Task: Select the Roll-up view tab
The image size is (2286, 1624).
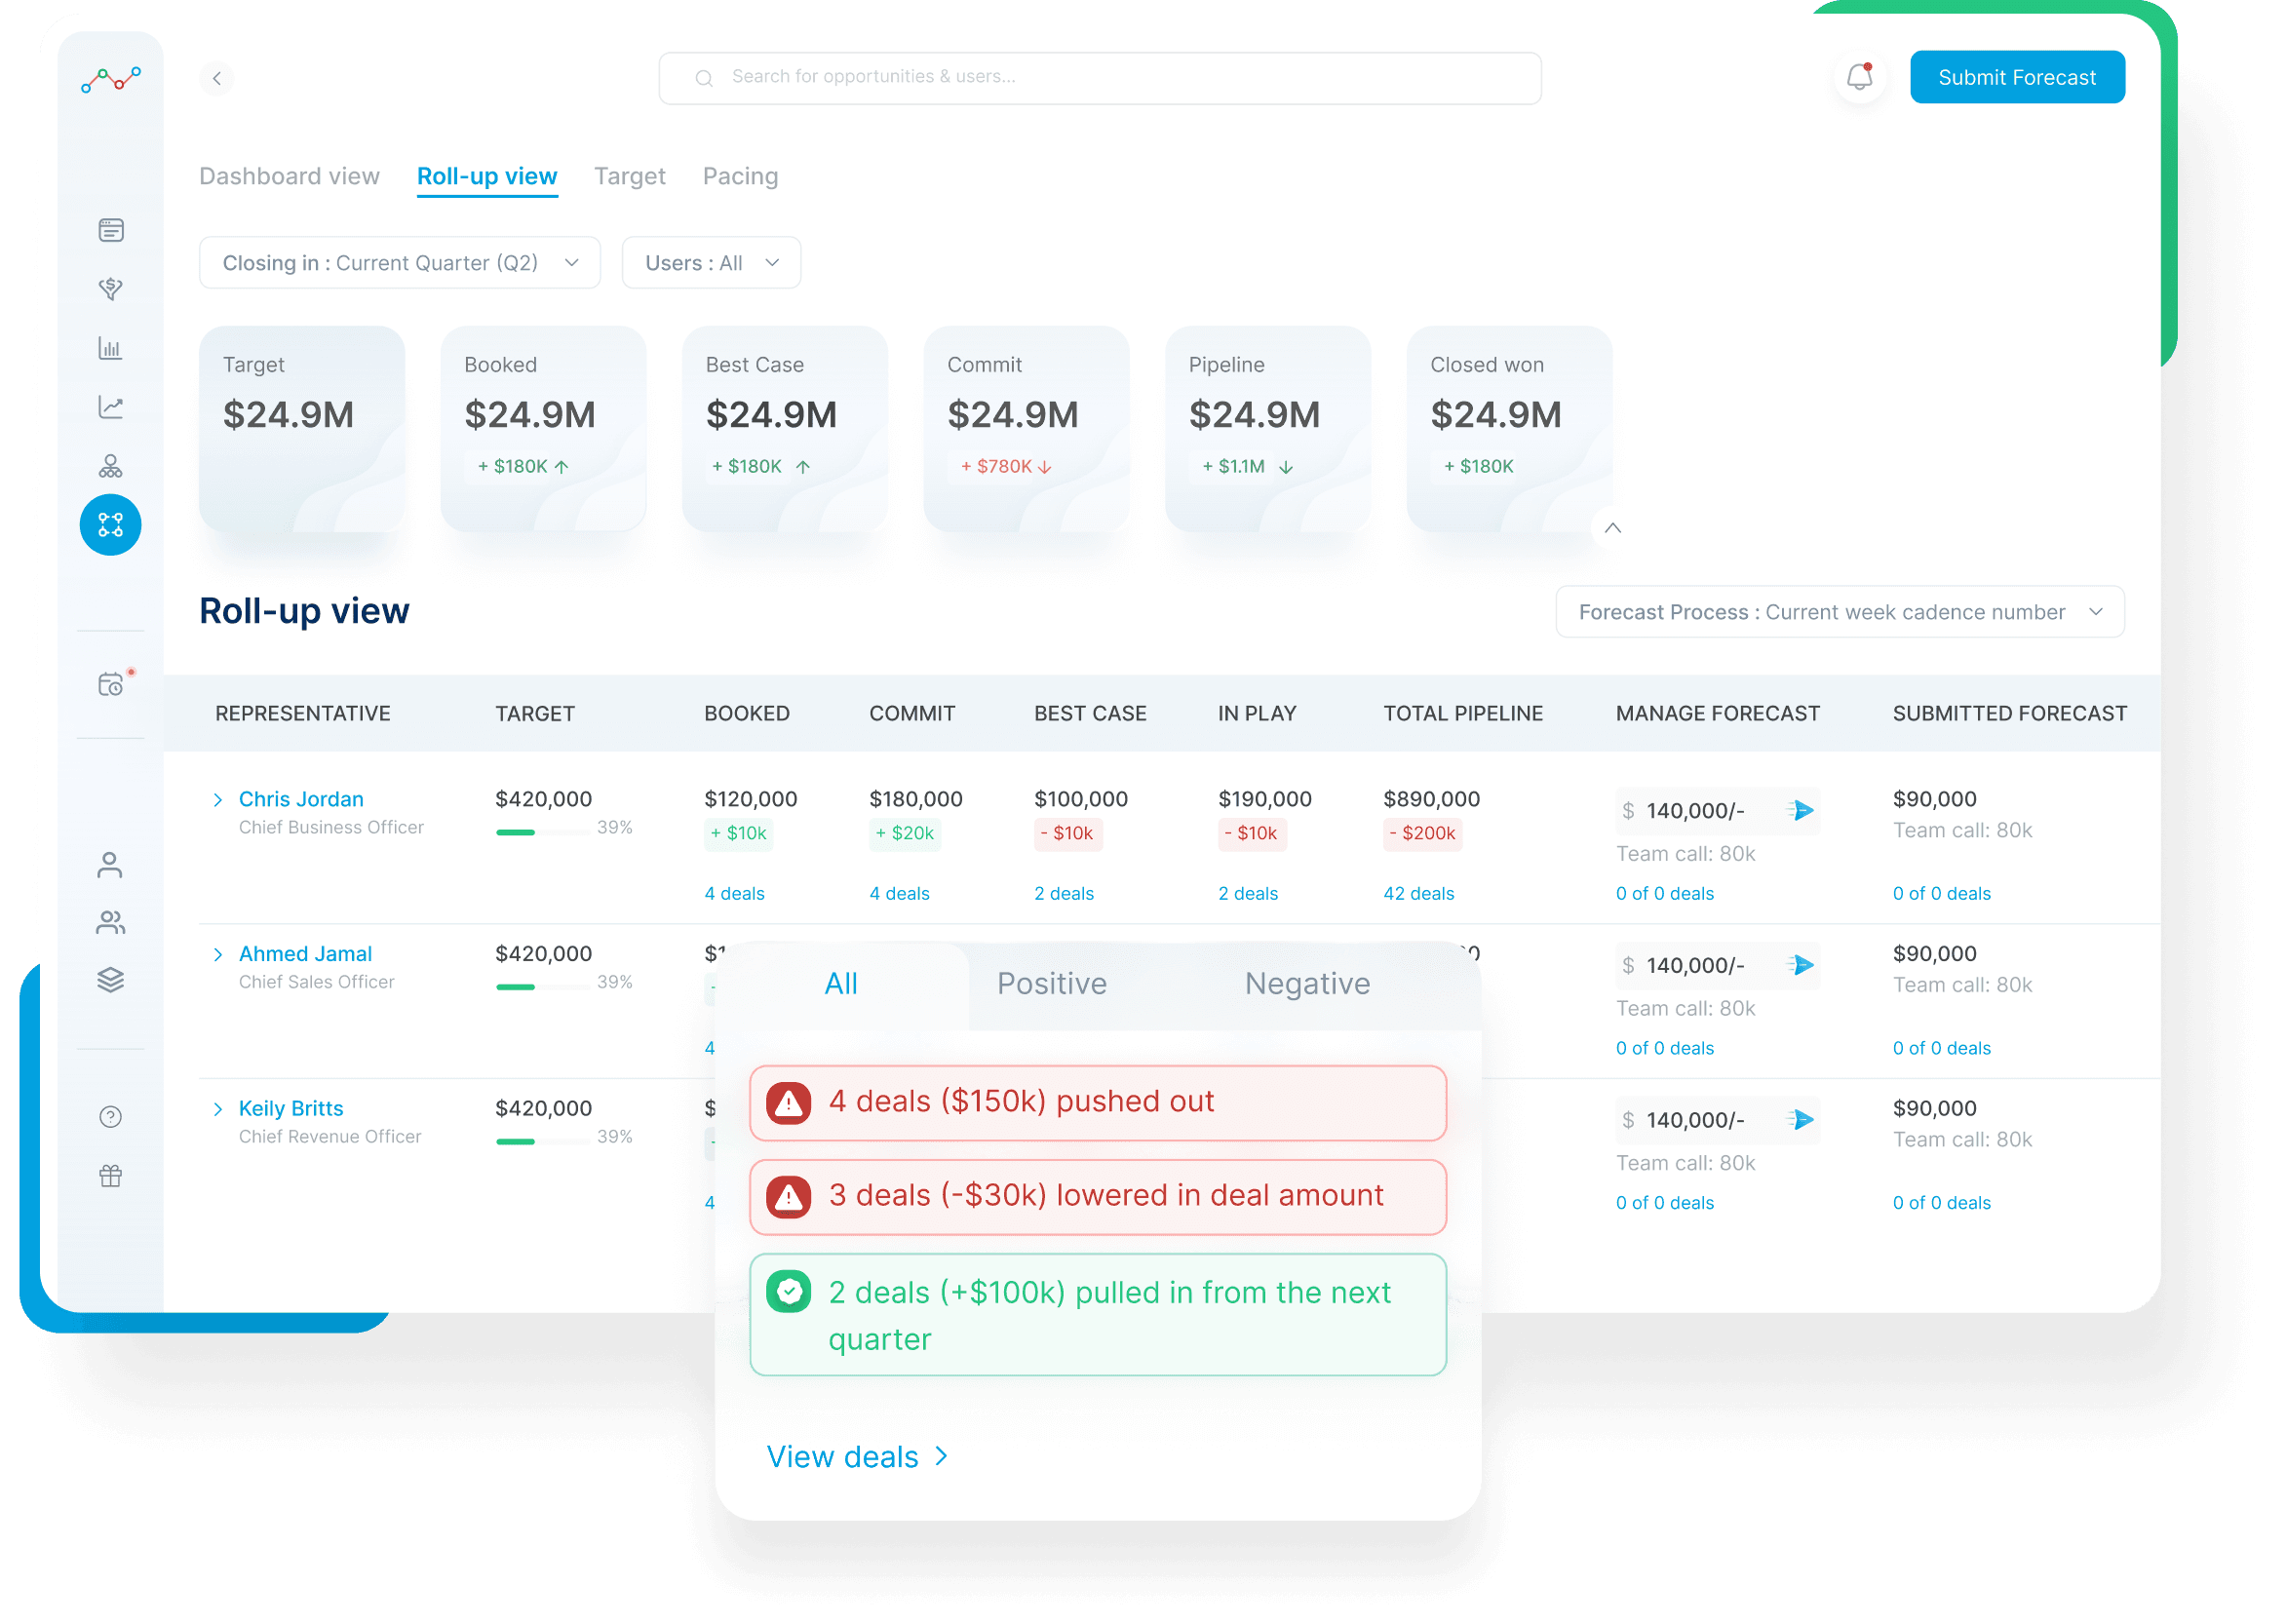Action: [x=486, y=174]
